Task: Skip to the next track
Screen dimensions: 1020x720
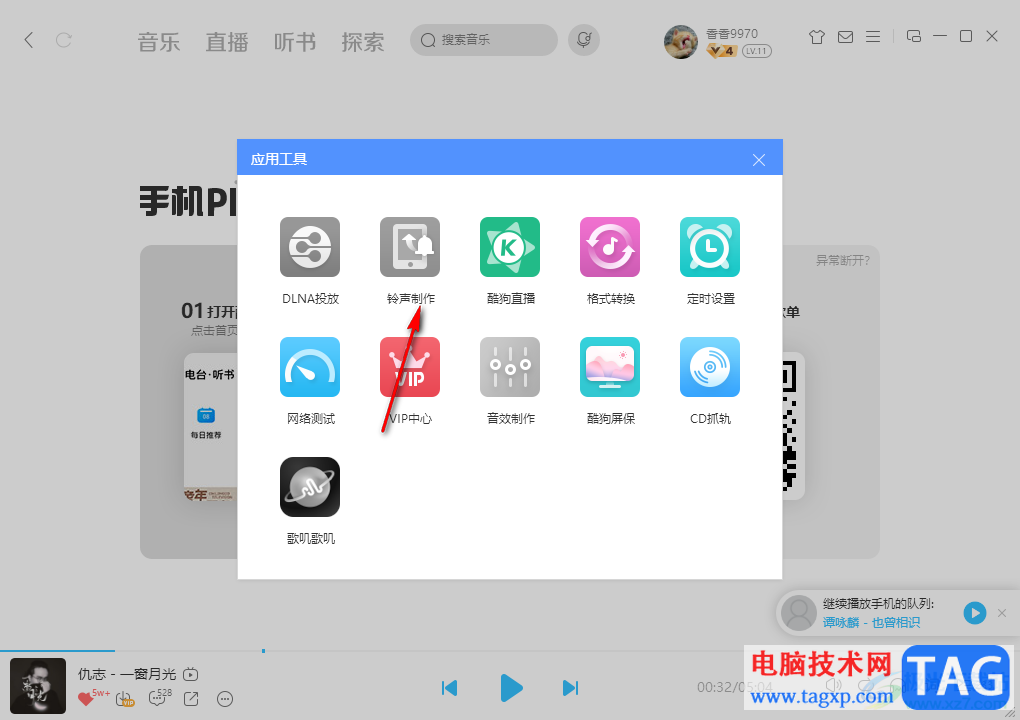Action: coord(570,687)
